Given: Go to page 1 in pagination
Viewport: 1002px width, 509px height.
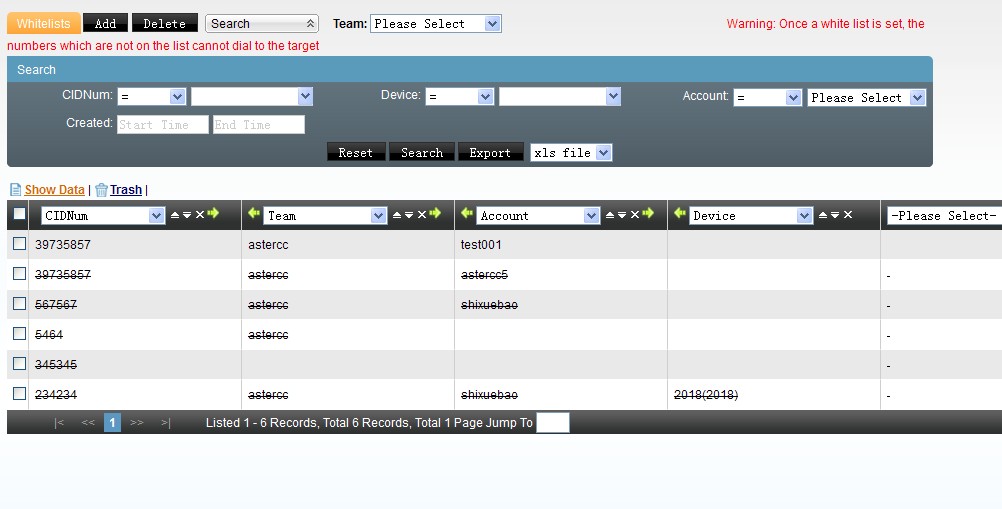Looking at the screenshot, I should (113, 423).
